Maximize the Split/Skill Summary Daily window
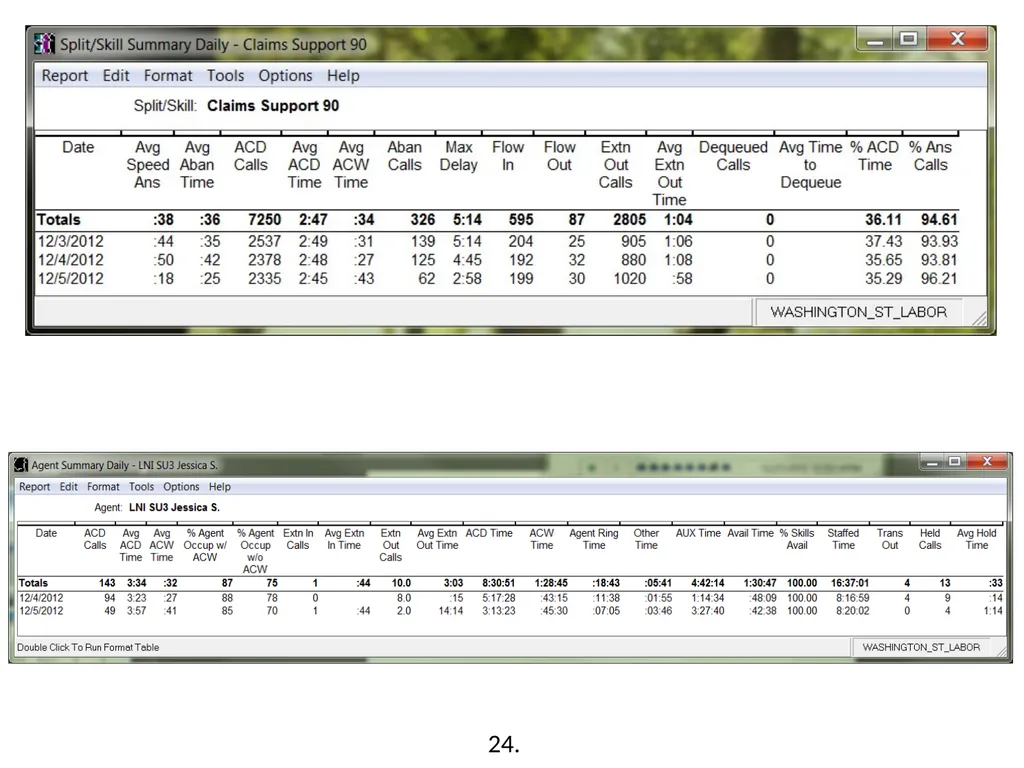 (908, 40)
